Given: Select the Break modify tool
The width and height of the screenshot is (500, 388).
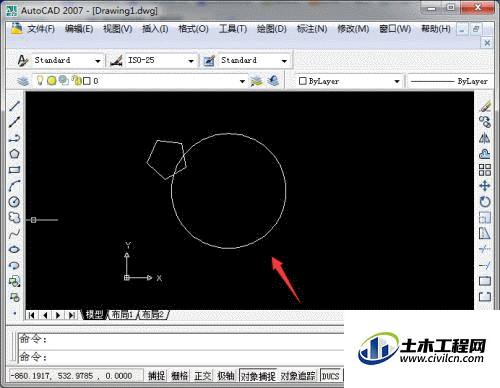Looking at the screenshot, I should click(x=485, y=296).
